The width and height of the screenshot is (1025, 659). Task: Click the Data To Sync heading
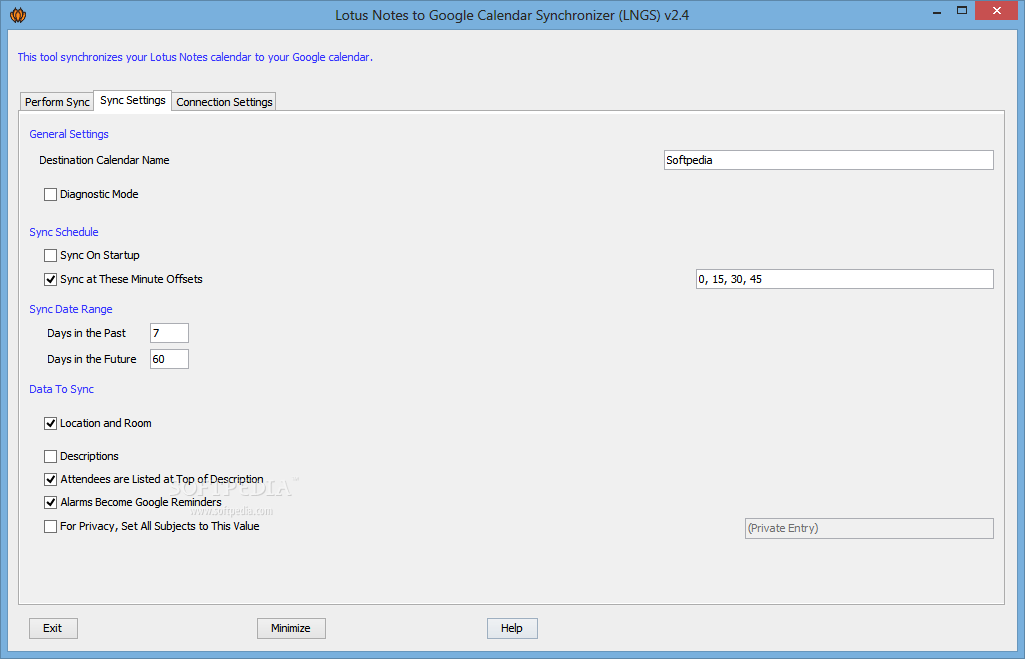click(61, 389)
